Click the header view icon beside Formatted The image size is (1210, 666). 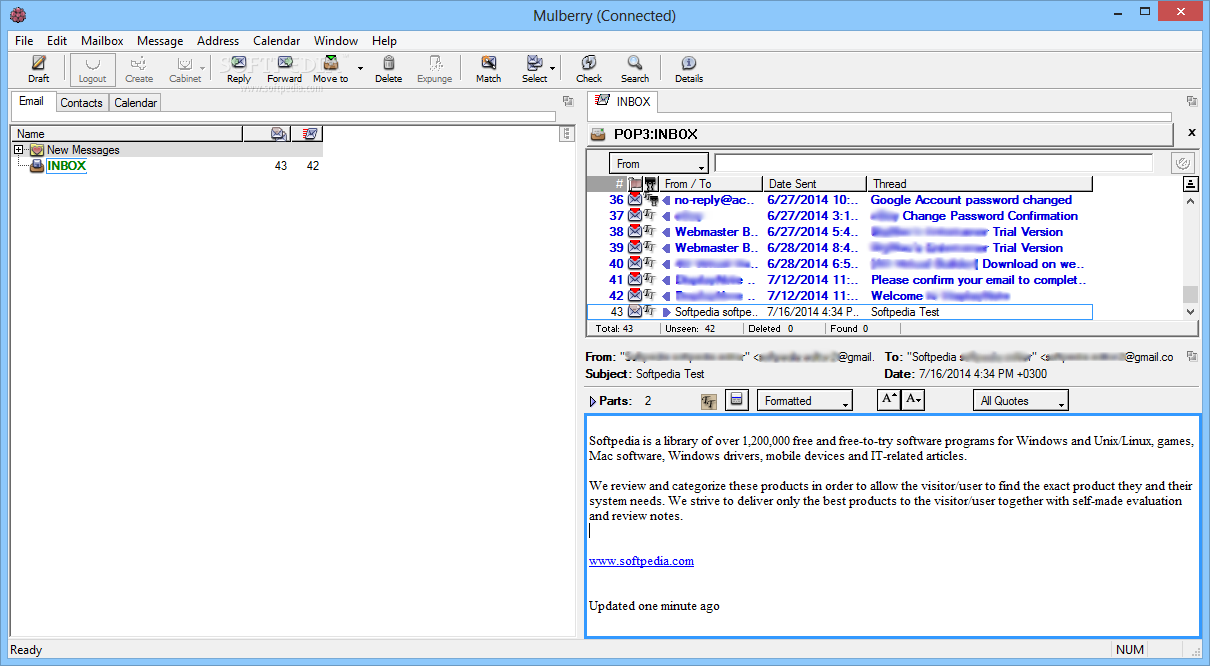pos(736,400)
